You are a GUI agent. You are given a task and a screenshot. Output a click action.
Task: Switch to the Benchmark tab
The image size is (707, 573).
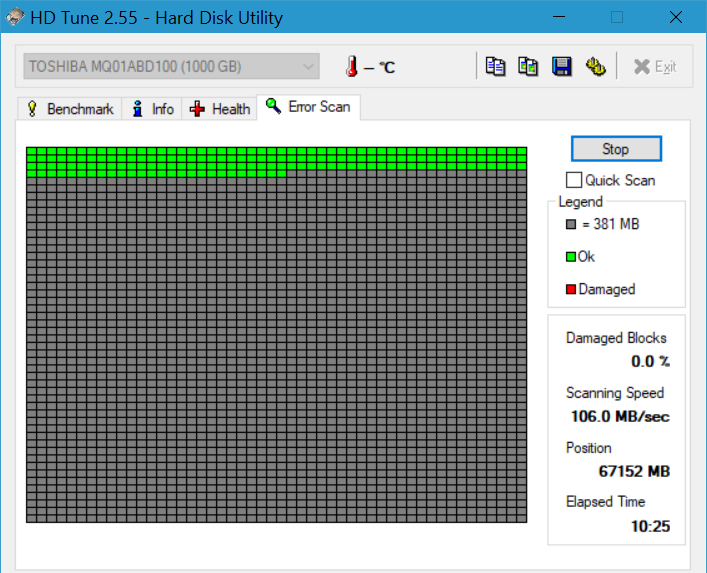69,109
